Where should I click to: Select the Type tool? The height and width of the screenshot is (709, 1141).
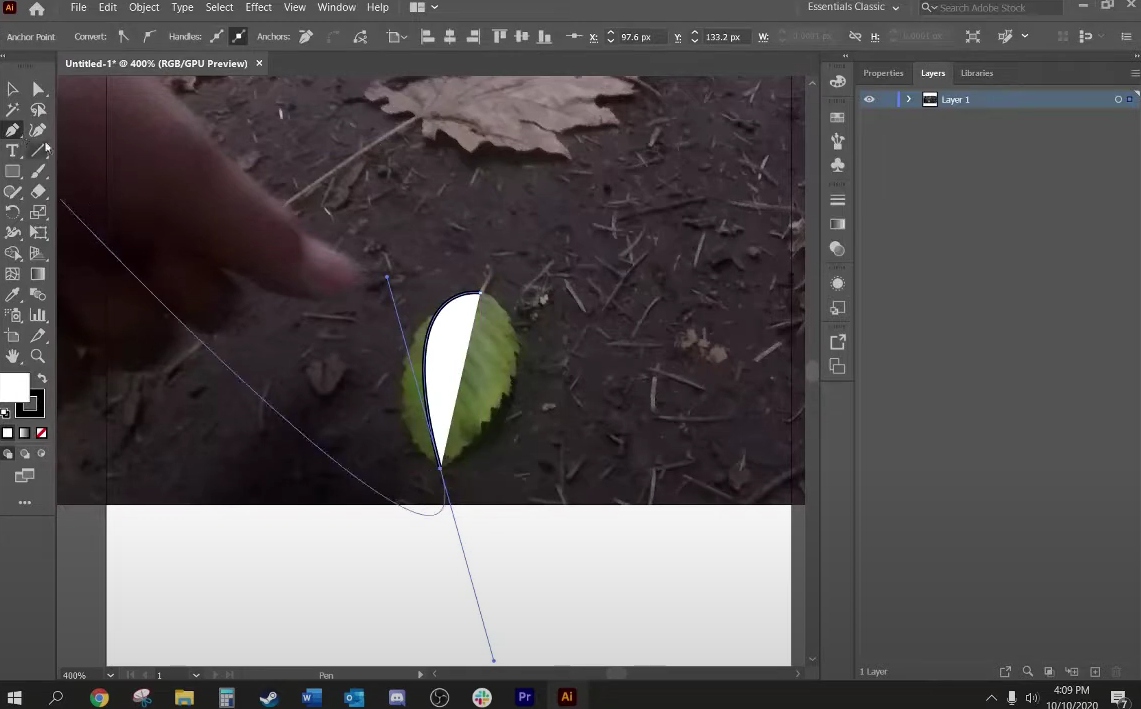12,151
